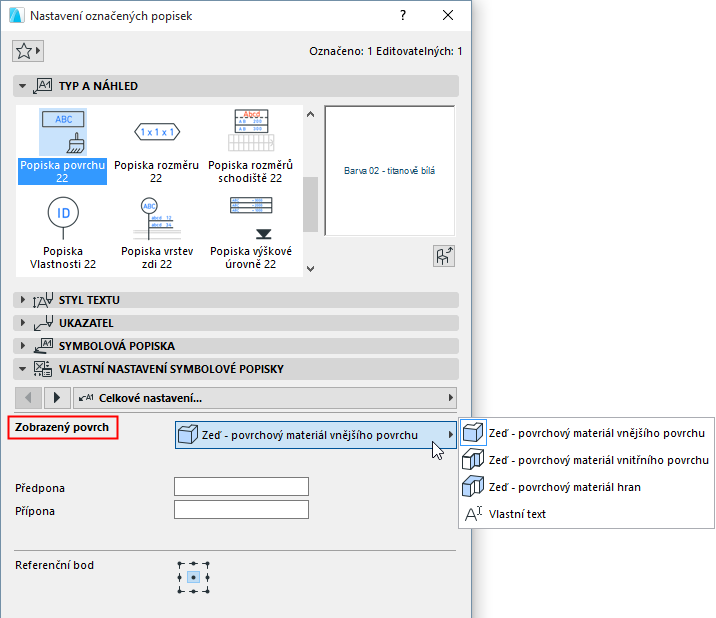
Task: Choose Zeď - povrchový materiál vnitřního povrchu option
Action: 586,460
